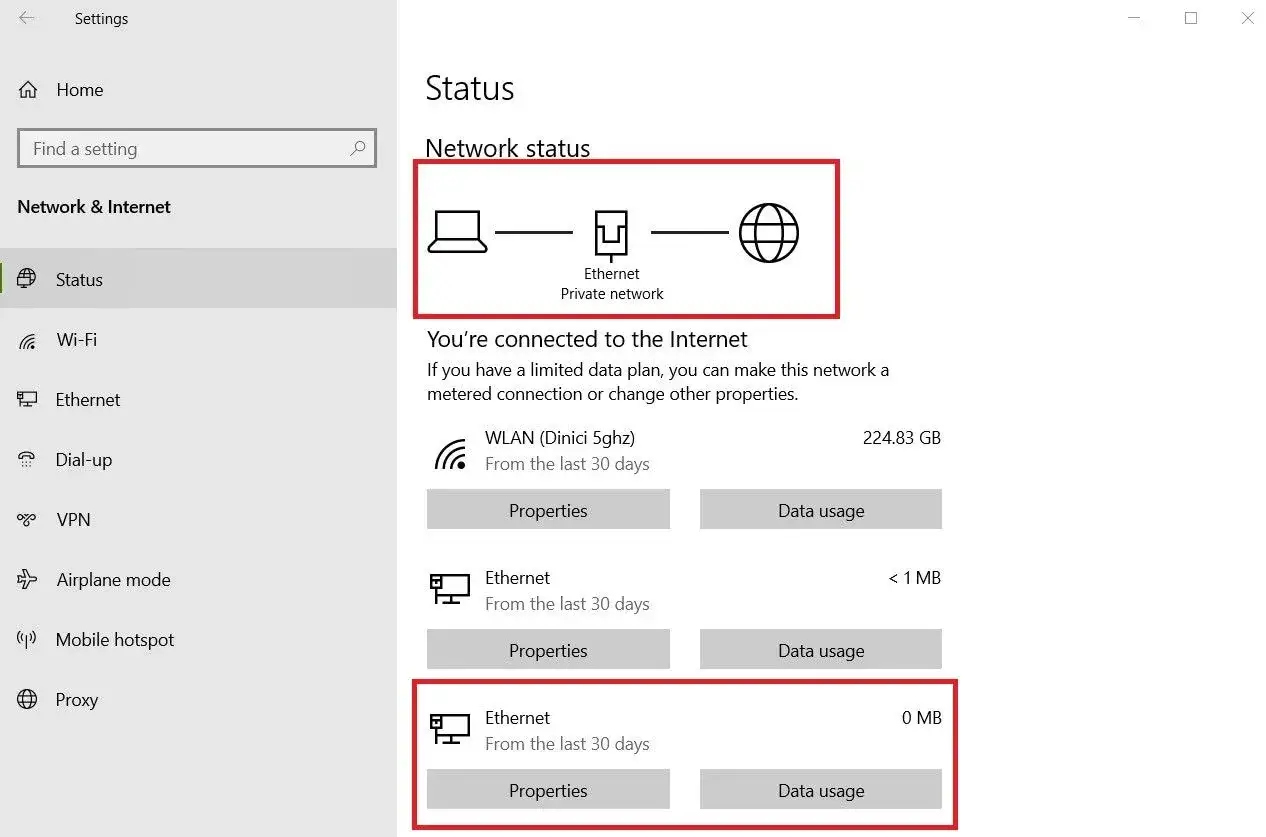Click the Network status heading
Image resolution: width=1266 pixels, height=837 pixels.
pyautogui.click(x=507, y=148)
